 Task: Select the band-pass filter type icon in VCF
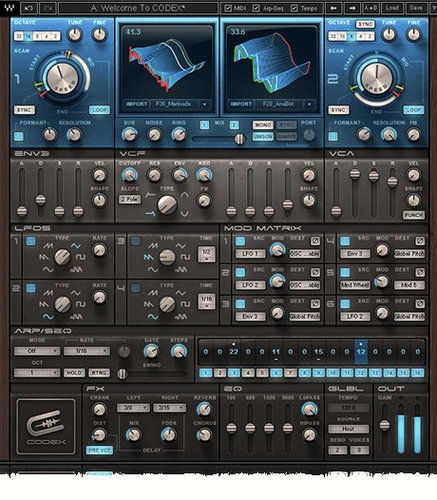(x=184, y=195)
